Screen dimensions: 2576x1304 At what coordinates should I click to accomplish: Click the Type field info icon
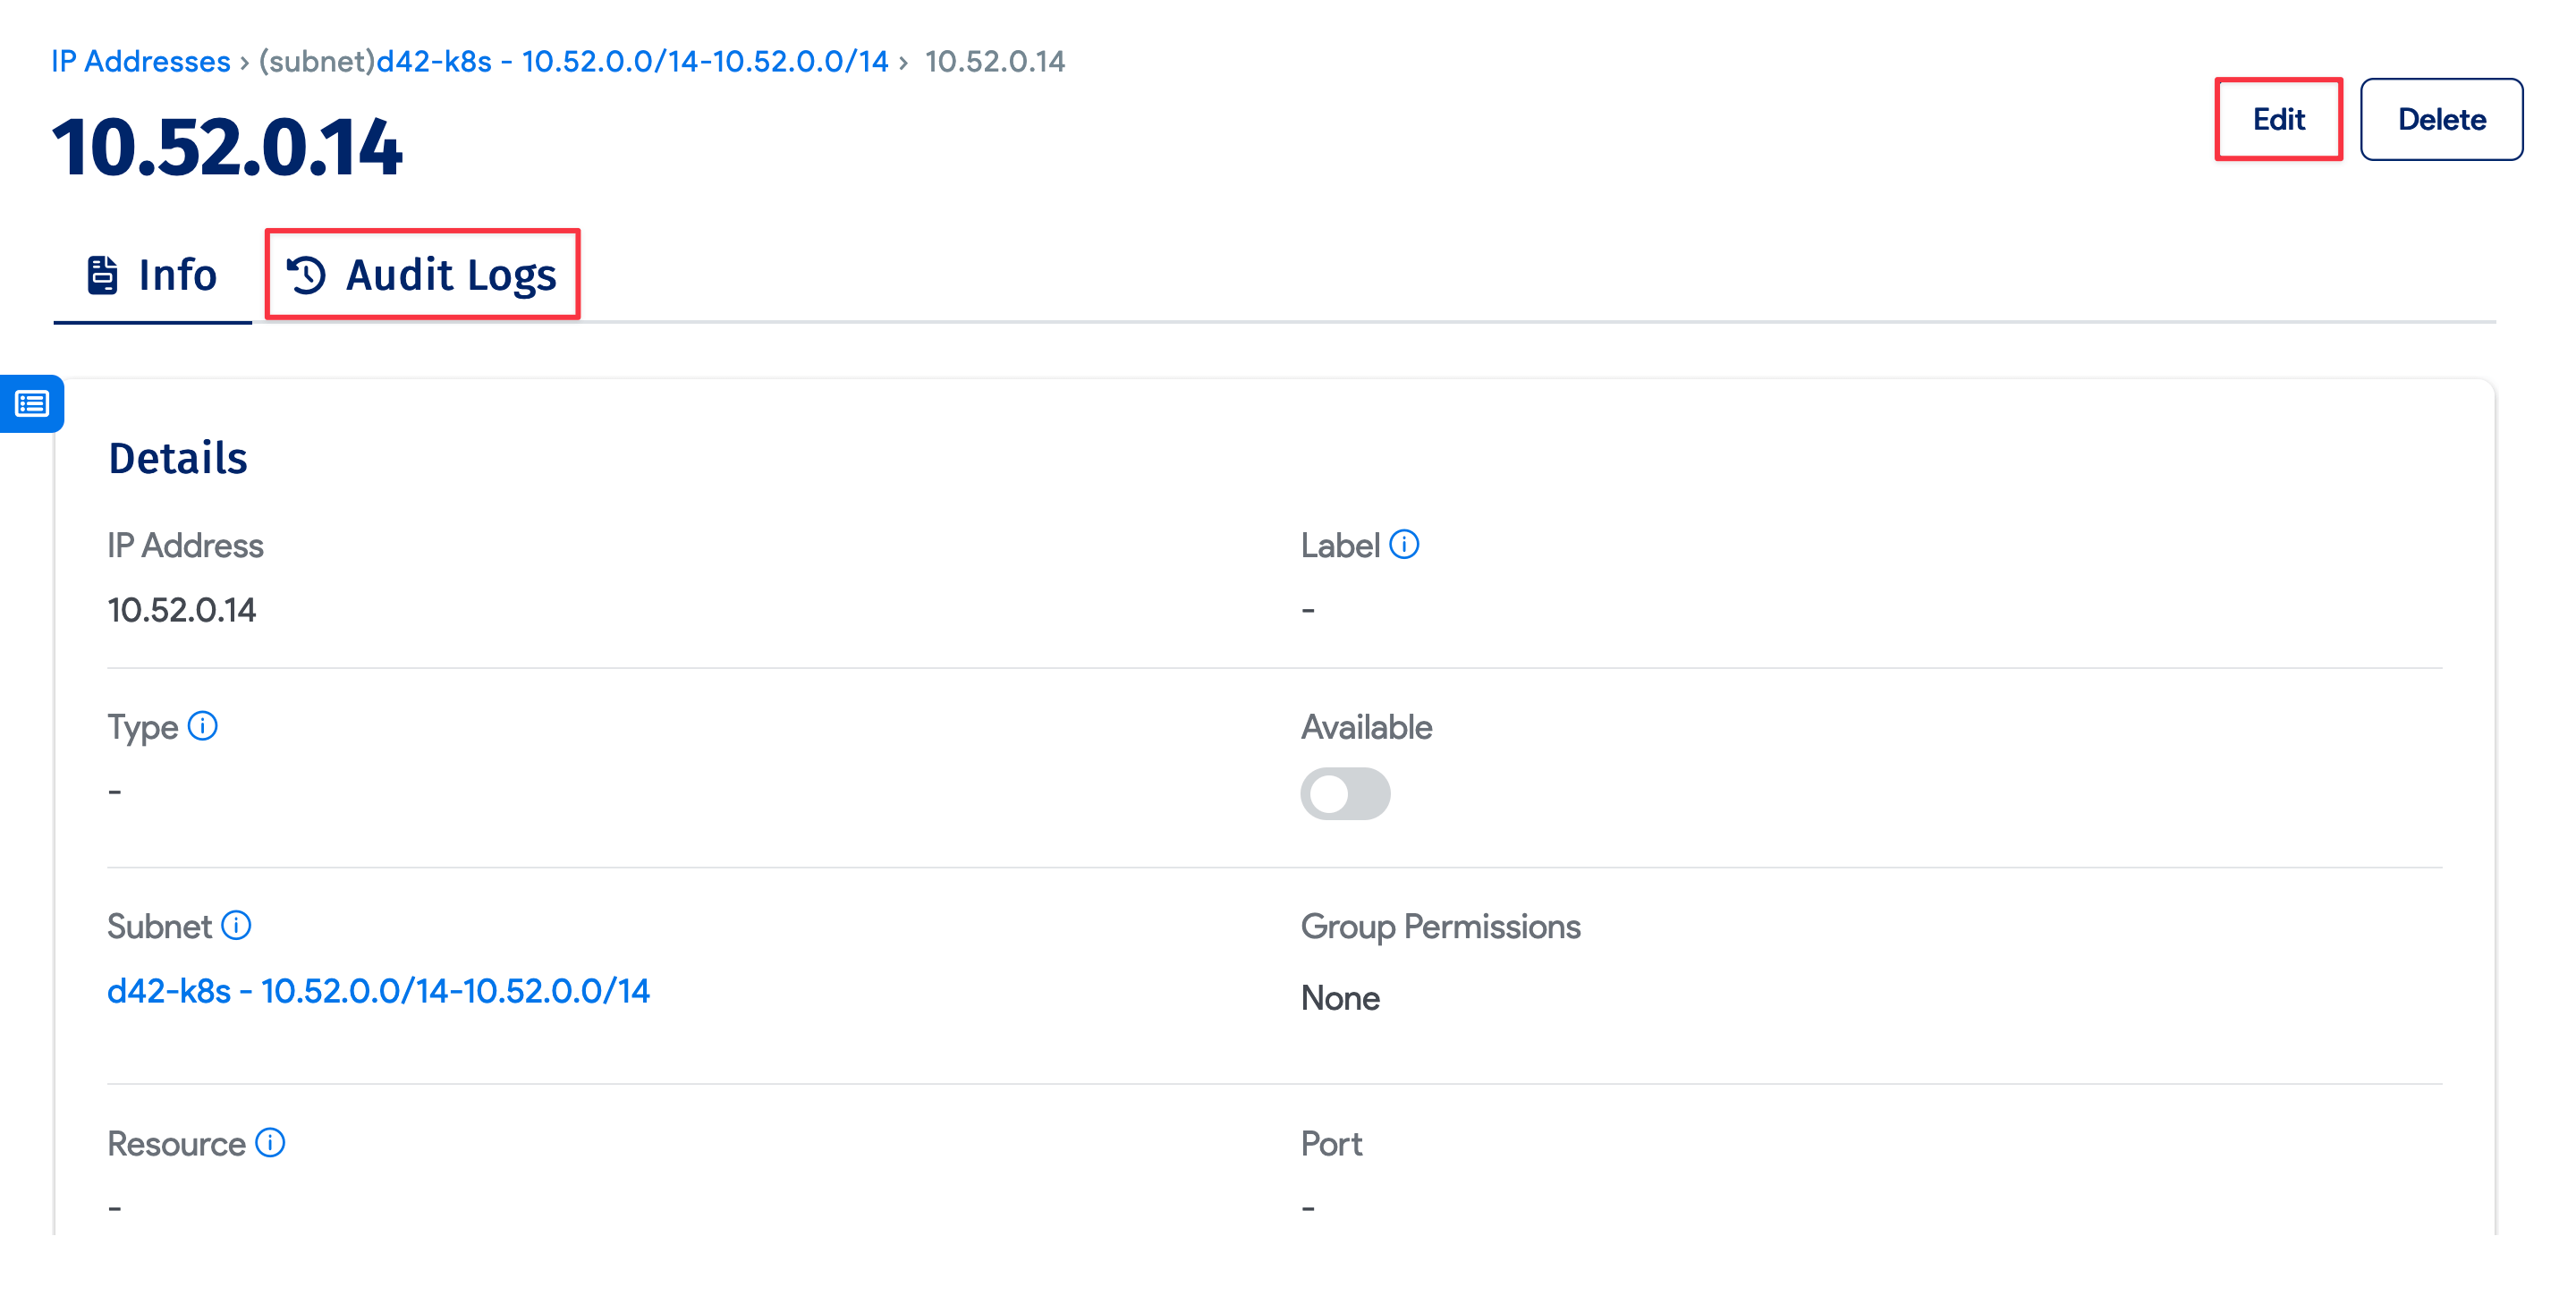pos(203,727)
